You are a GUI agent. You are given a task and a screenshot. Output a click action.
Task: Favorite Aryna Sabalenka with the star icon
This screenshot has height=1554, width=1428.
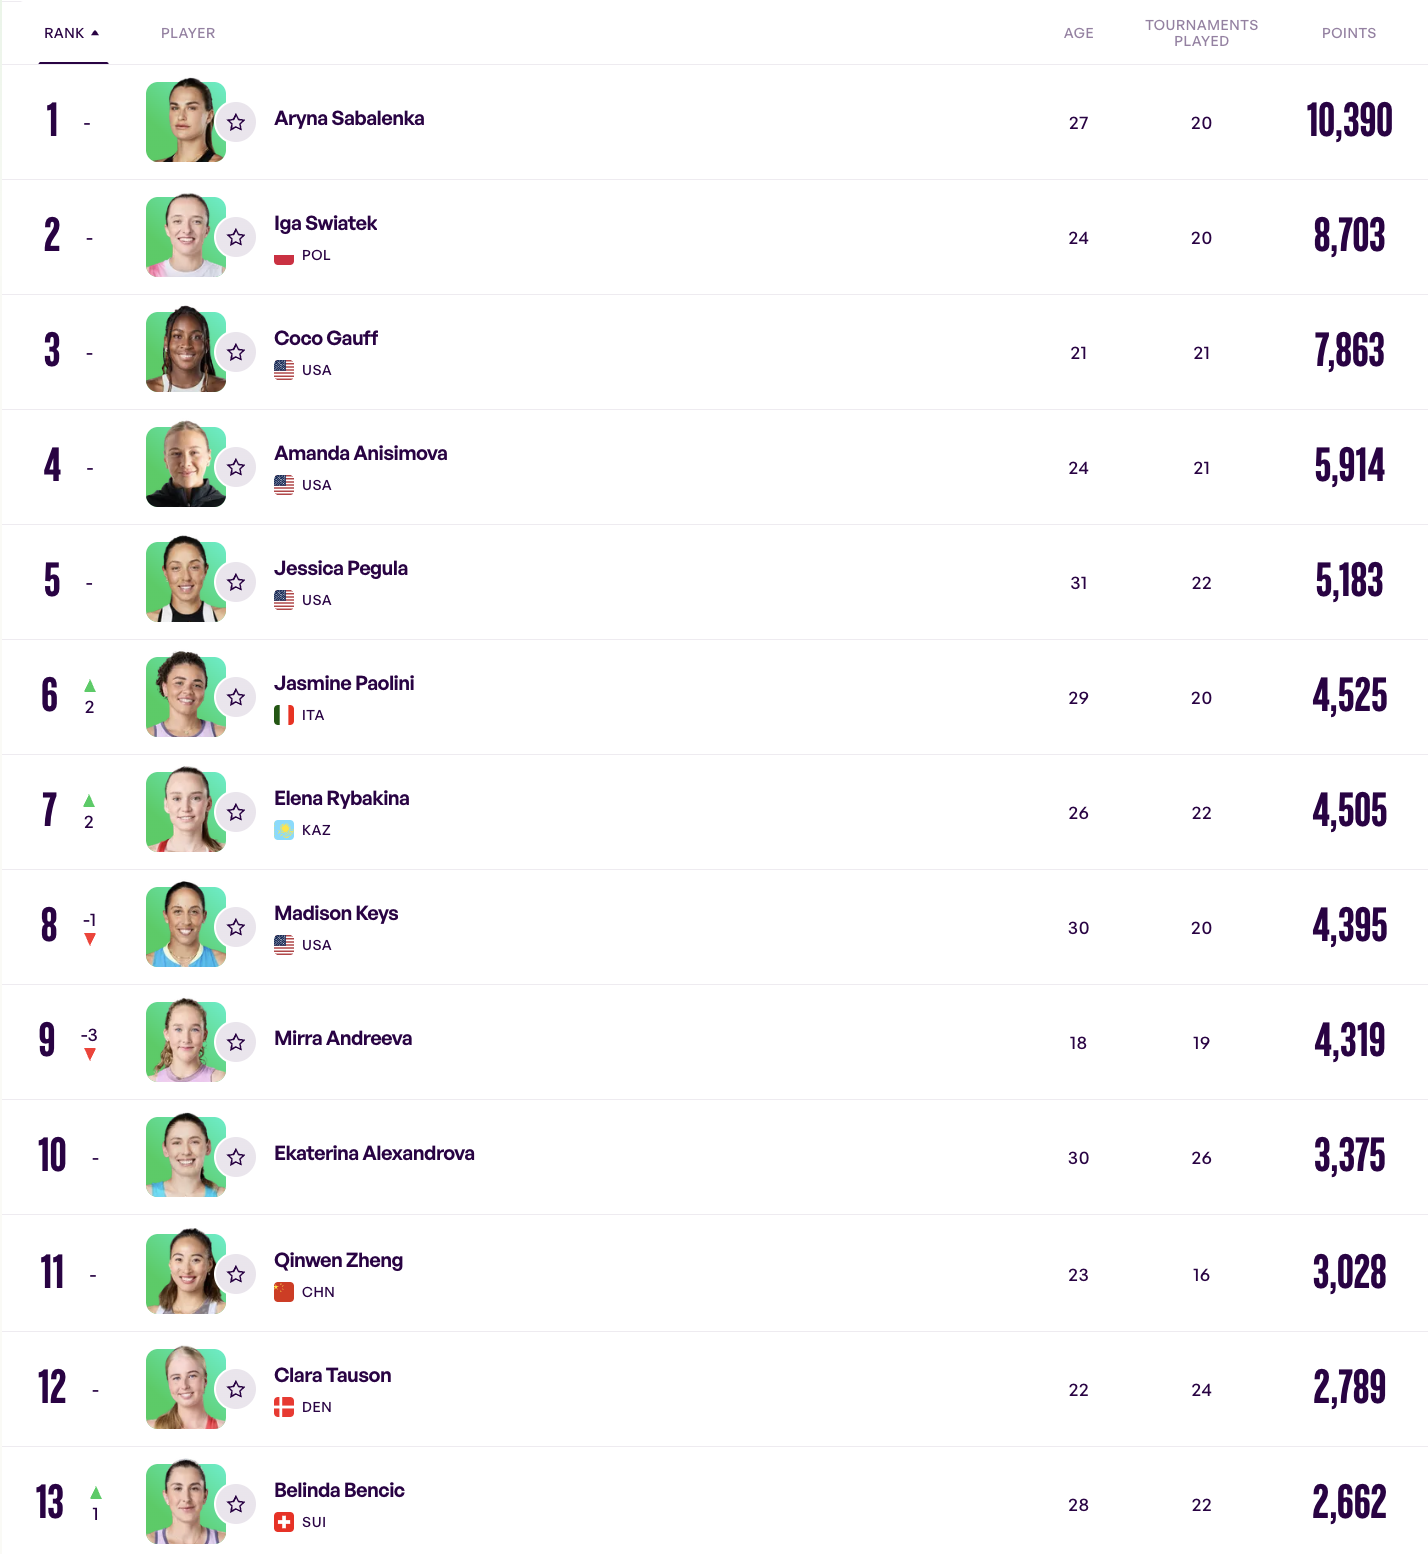click(236, 123)
